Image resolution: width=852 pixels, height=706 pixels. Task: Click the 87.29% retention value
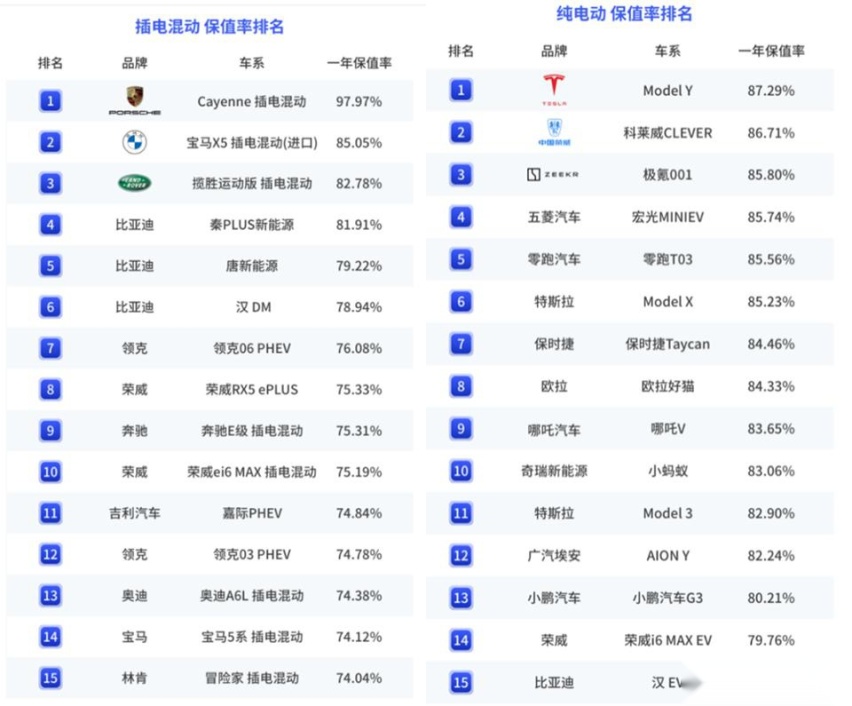point(770,90)
